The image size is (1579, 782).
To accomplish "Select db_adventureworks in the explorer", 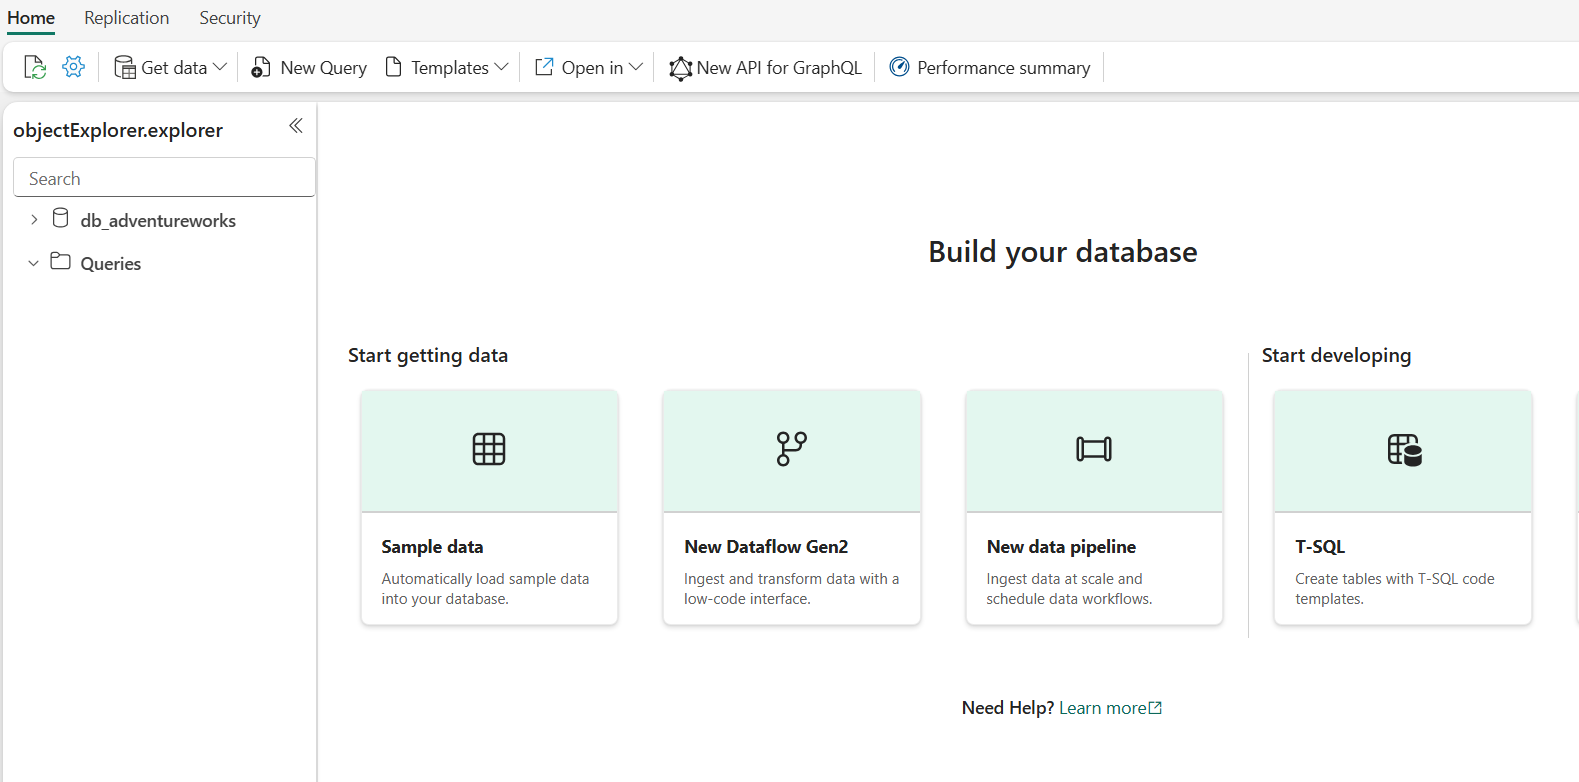I will click(x=158, y=221).
